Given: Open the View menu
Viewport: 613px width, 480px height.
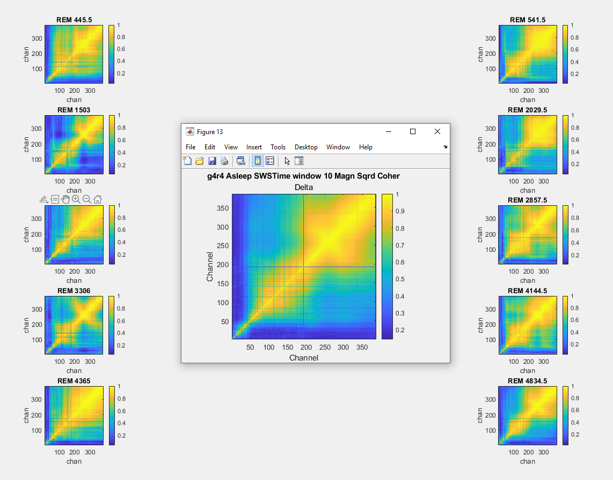Looking at the screenshot, I should click(x=231, y=147).
